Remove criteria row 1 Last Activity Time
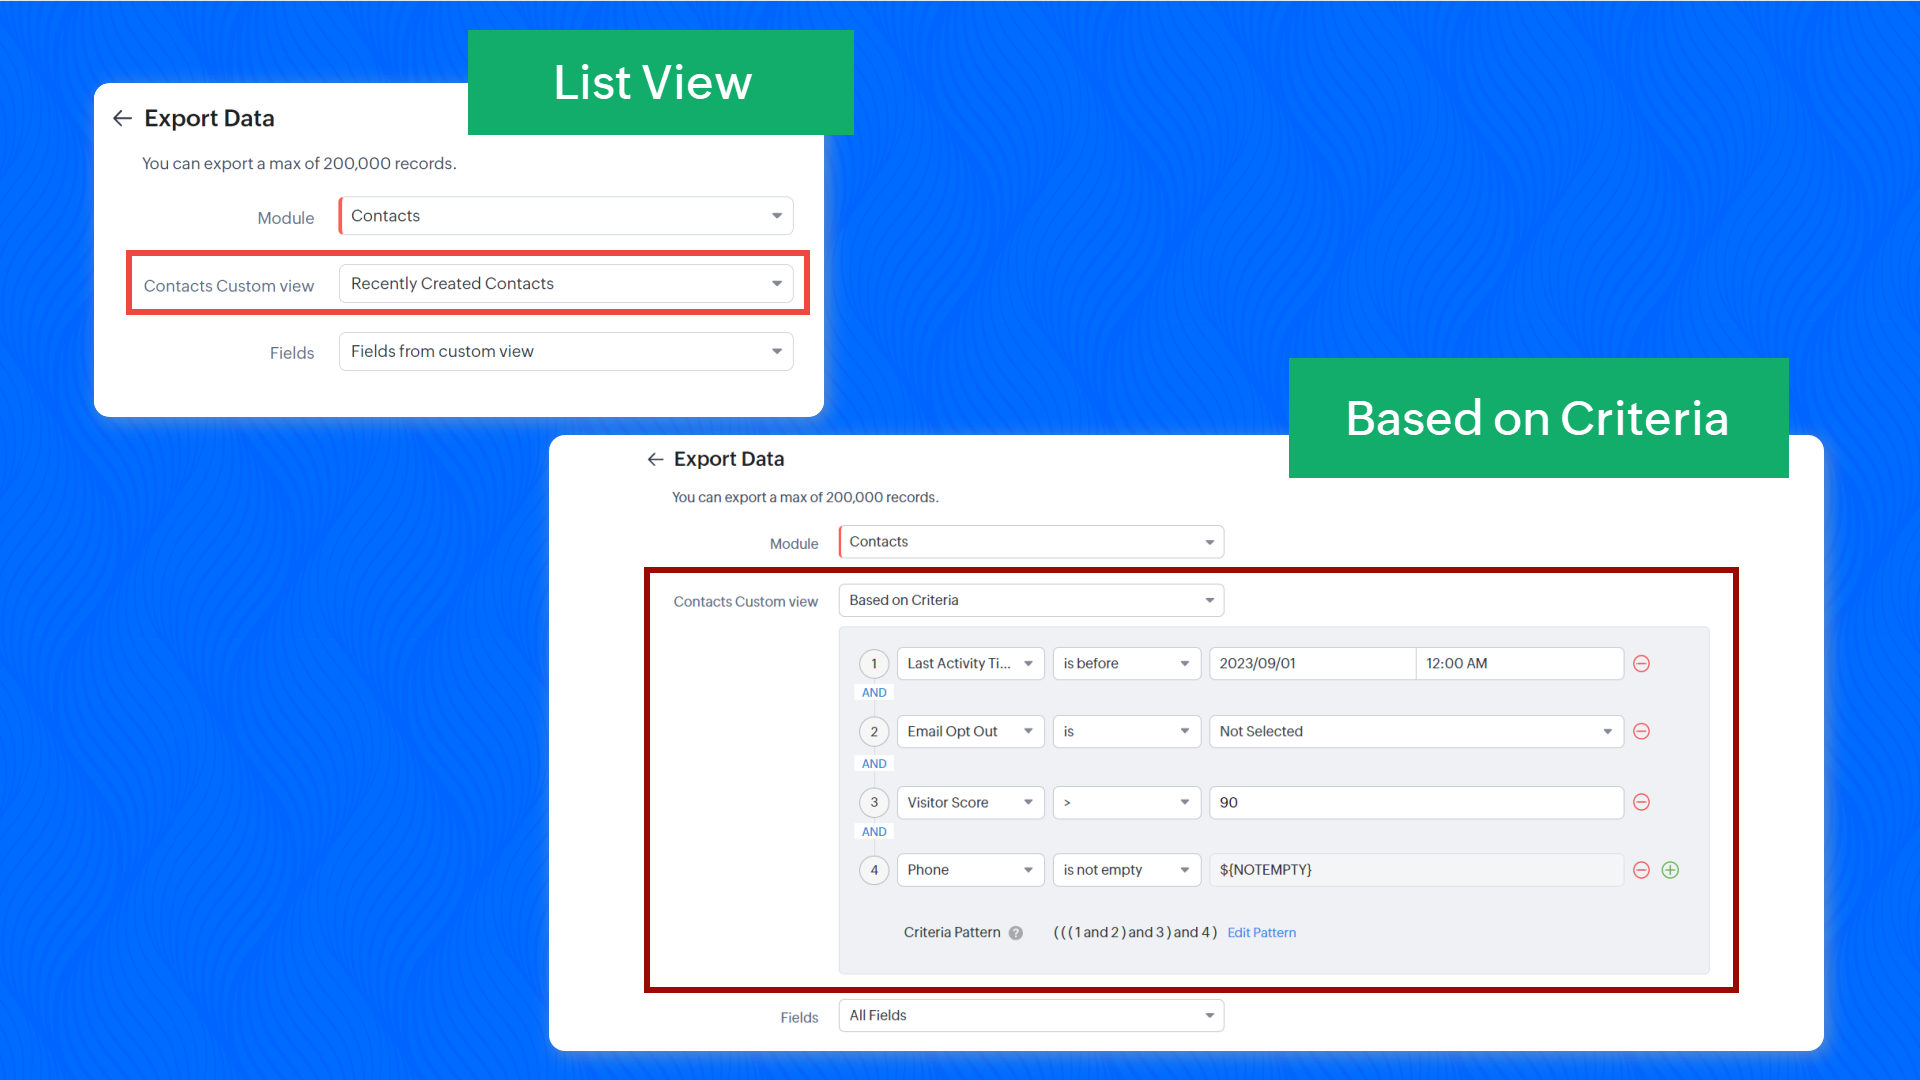Image resolution: width=1920 pixels, height=1080 pixels. pos(1641,664)
